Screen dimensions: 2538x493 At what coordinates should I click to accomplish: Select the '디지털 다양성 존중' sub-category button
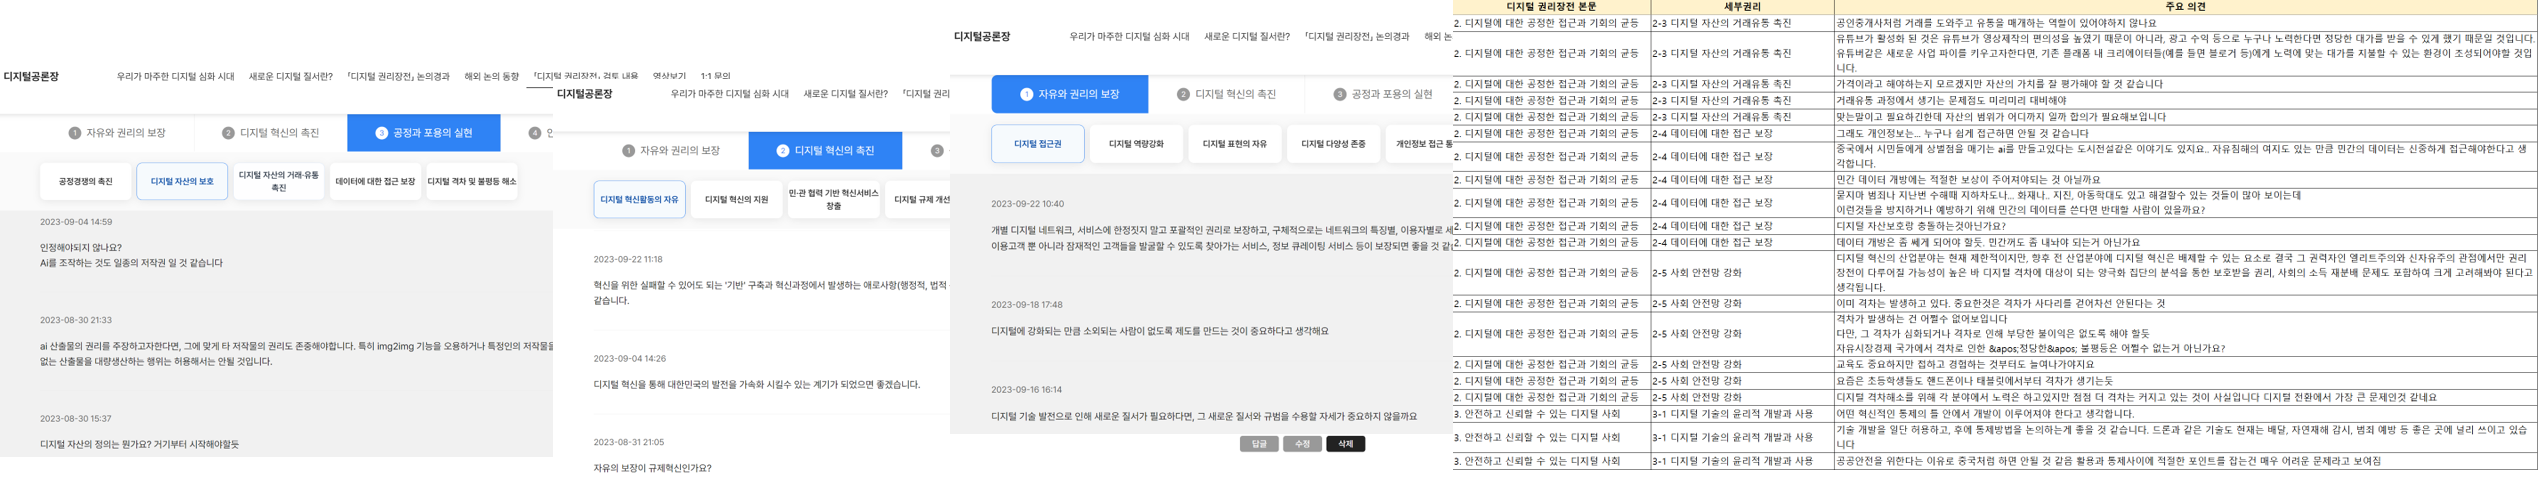[x=1333, y=144]
